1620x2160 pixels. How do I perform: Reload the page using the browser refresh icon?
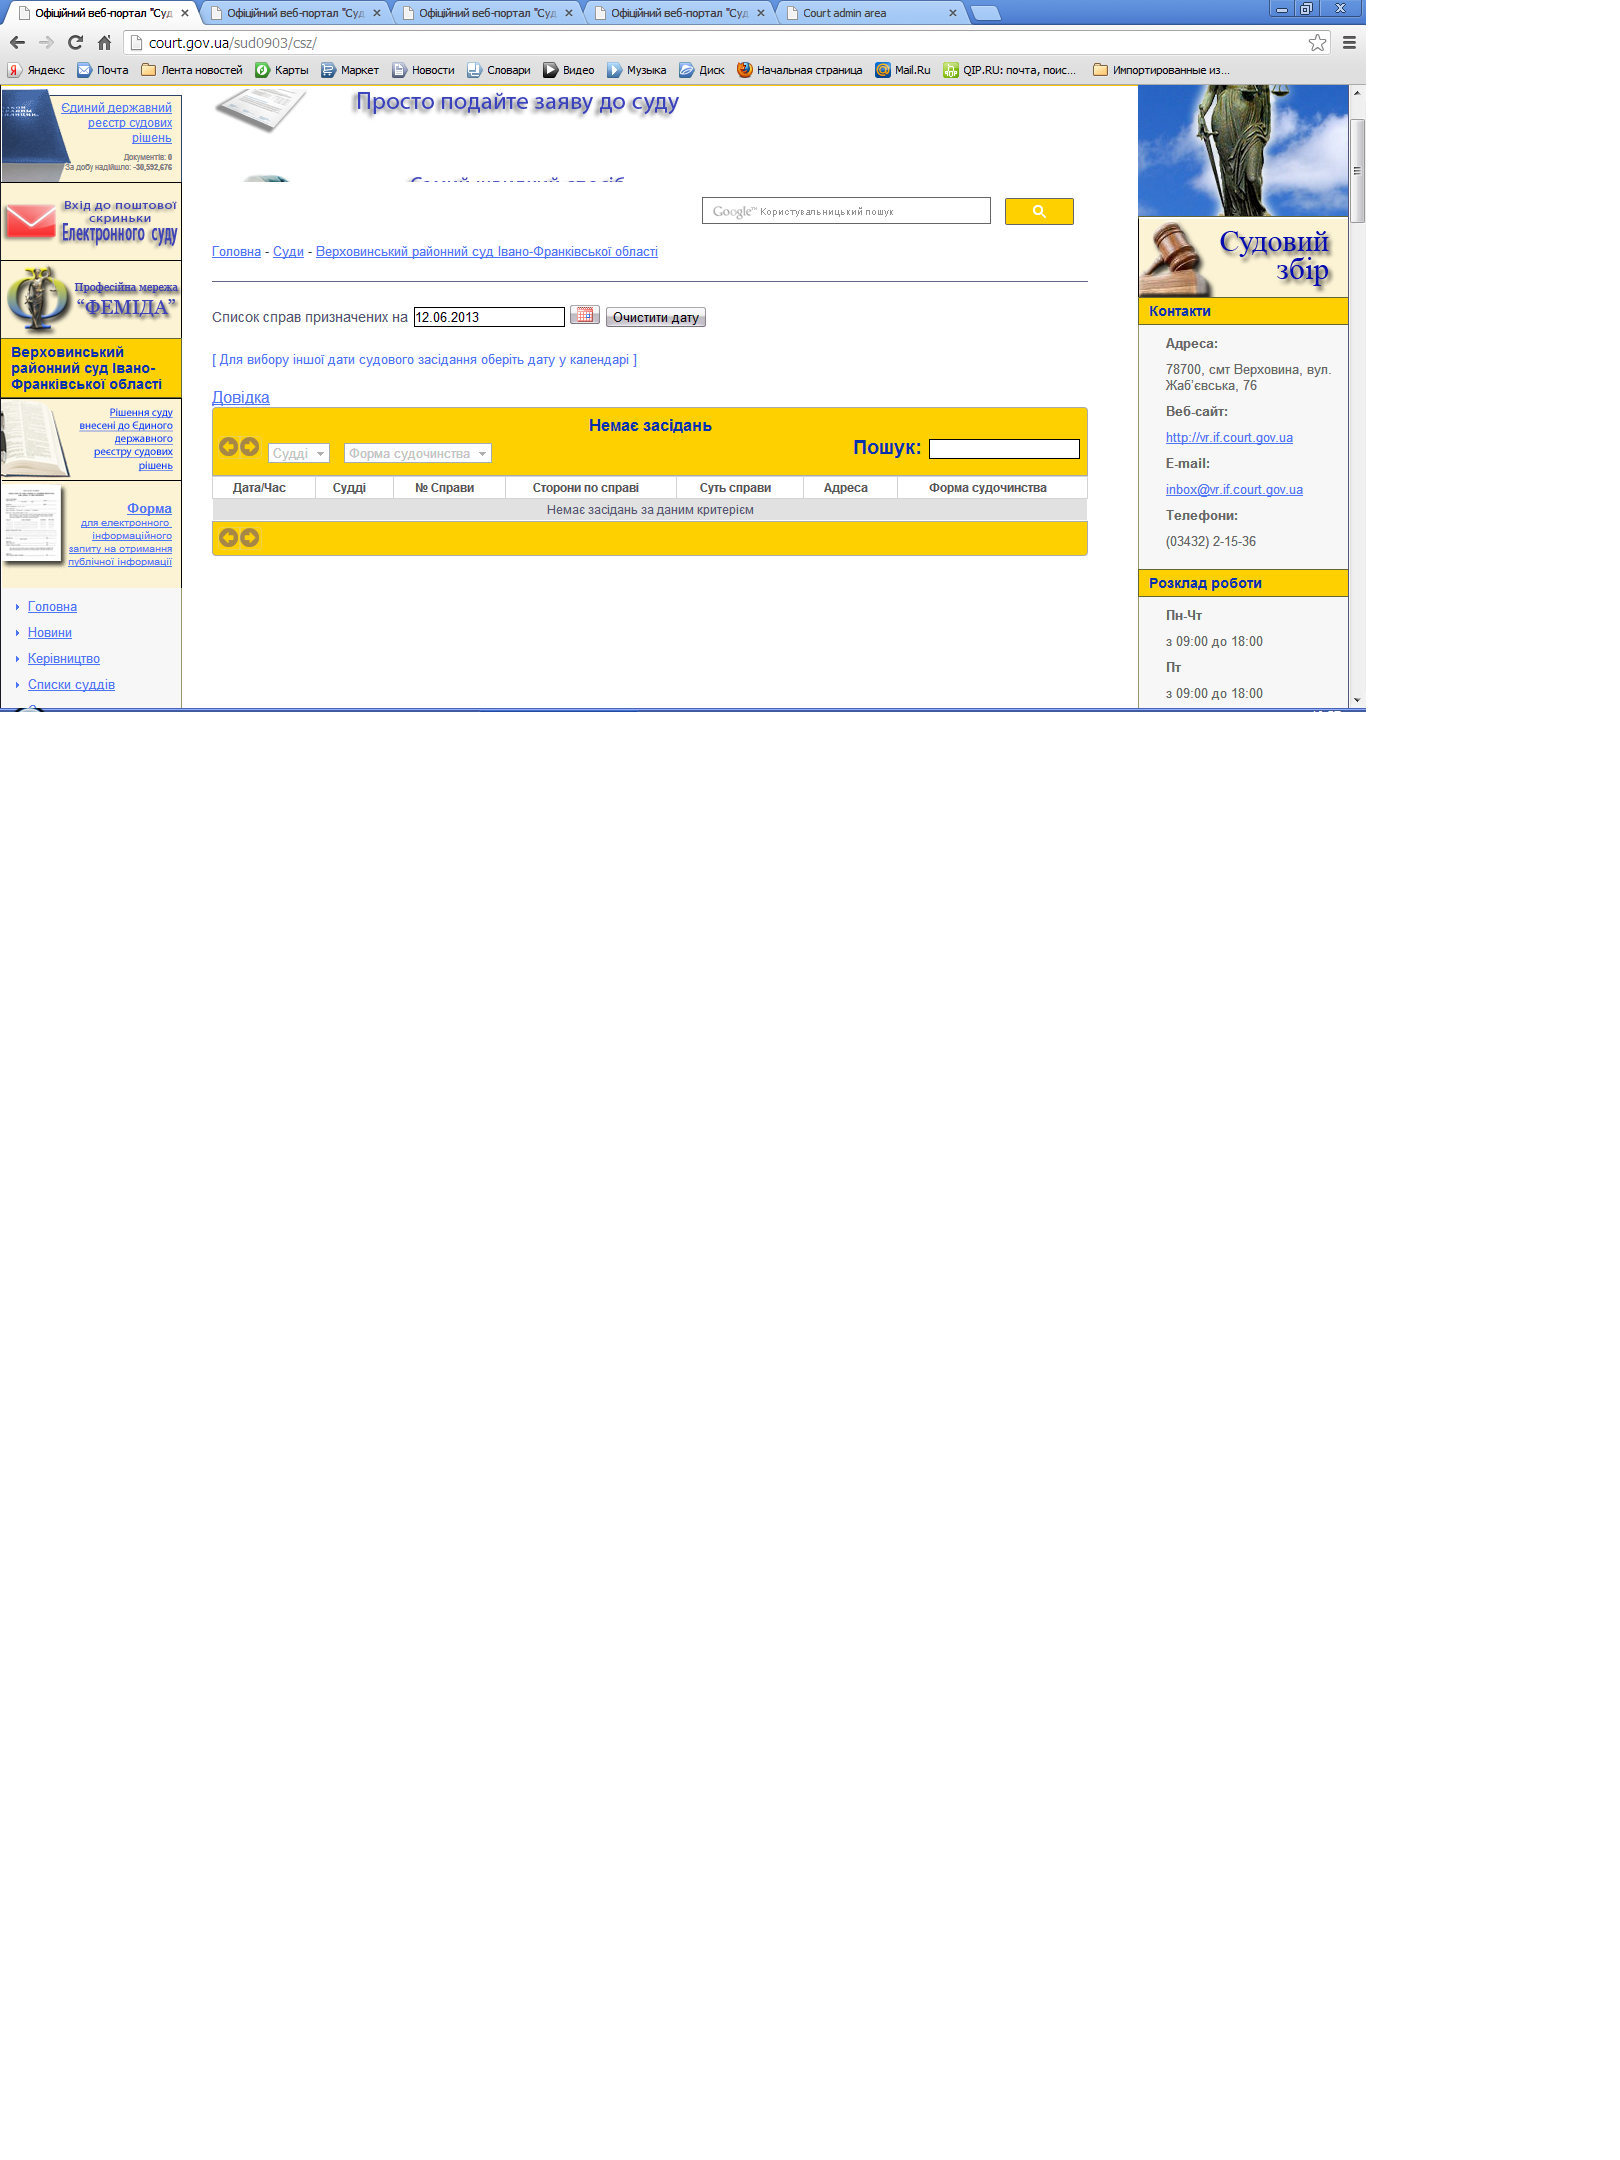click(75, 43)
